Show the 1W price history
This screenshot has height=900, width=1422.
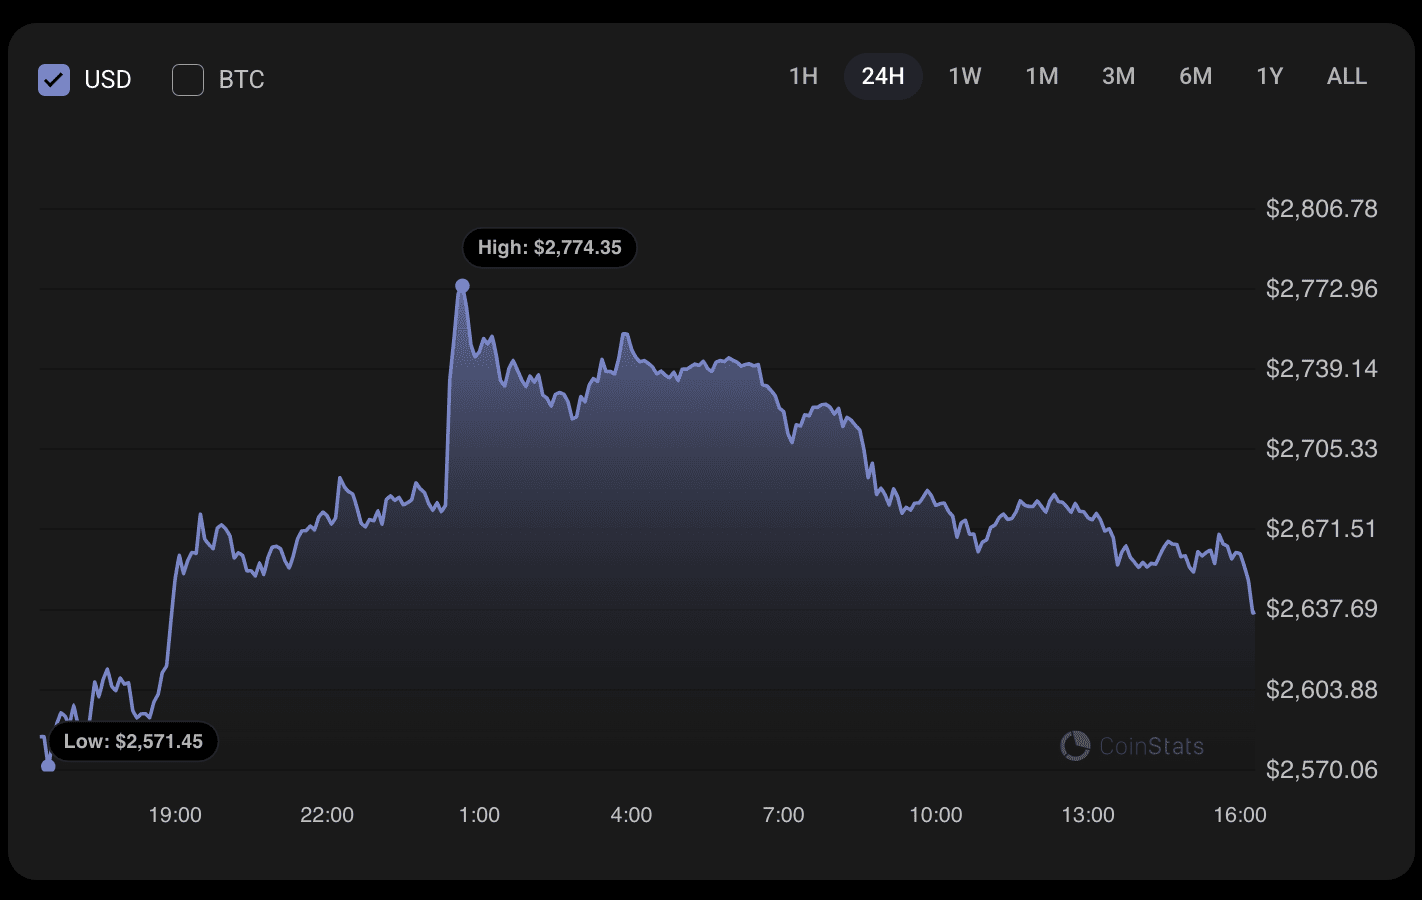click(965, 77)
